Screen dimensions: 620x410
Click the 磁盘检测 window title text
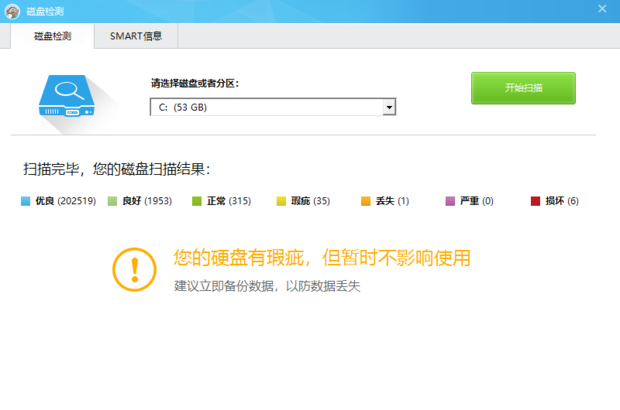click(x=45, y=11)
